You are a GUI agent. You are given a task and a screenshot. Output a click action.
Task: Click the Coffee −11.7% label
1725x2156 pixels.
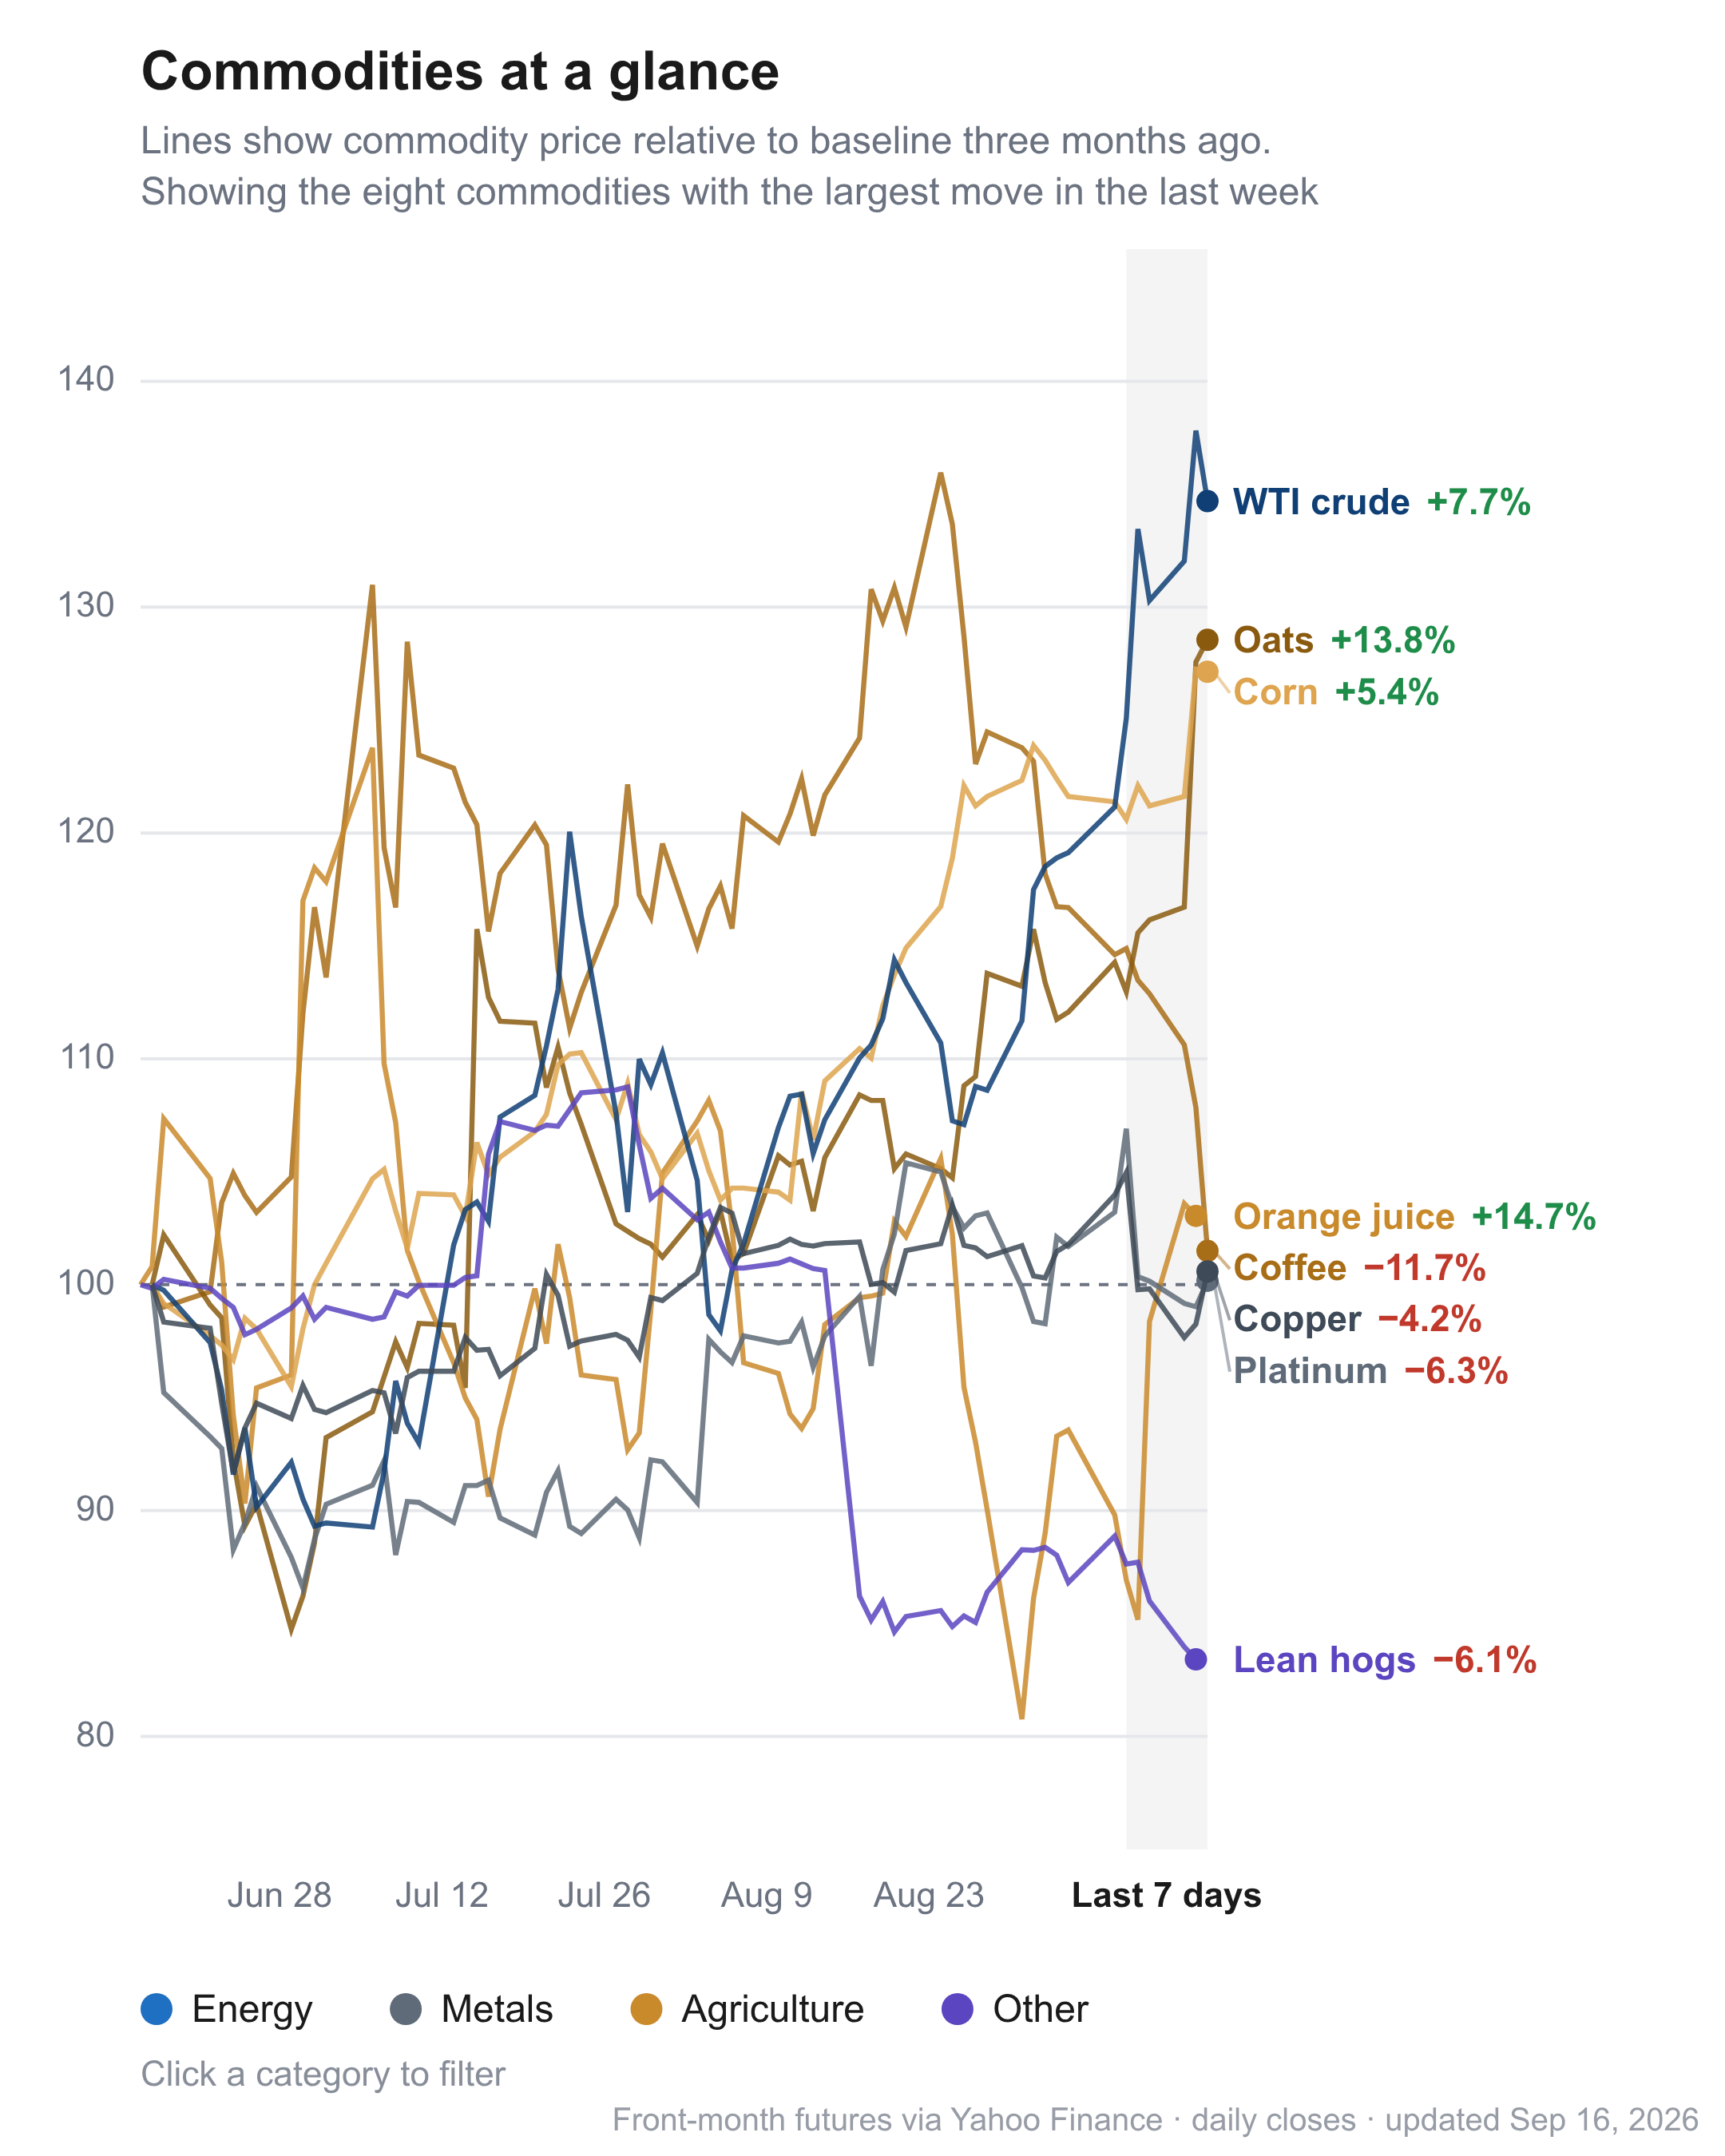click(1359, 1268)
